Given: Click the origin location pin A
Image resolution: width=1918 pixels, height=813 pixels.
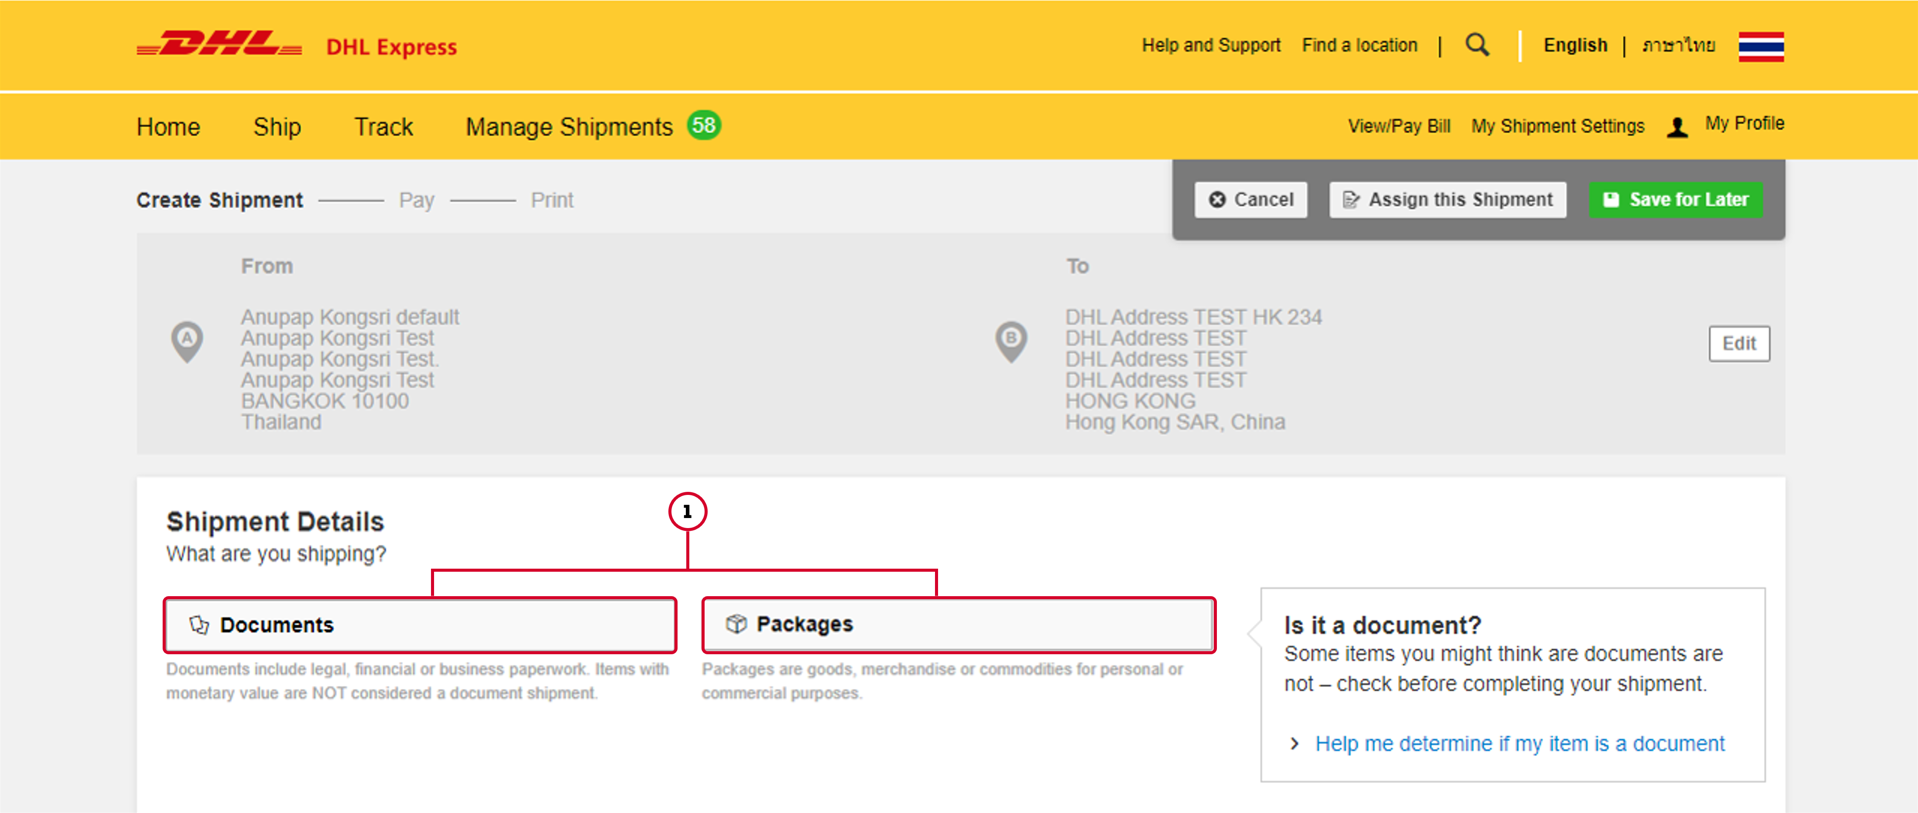Looking at the screenshot, I should click(x=187, y=341).
